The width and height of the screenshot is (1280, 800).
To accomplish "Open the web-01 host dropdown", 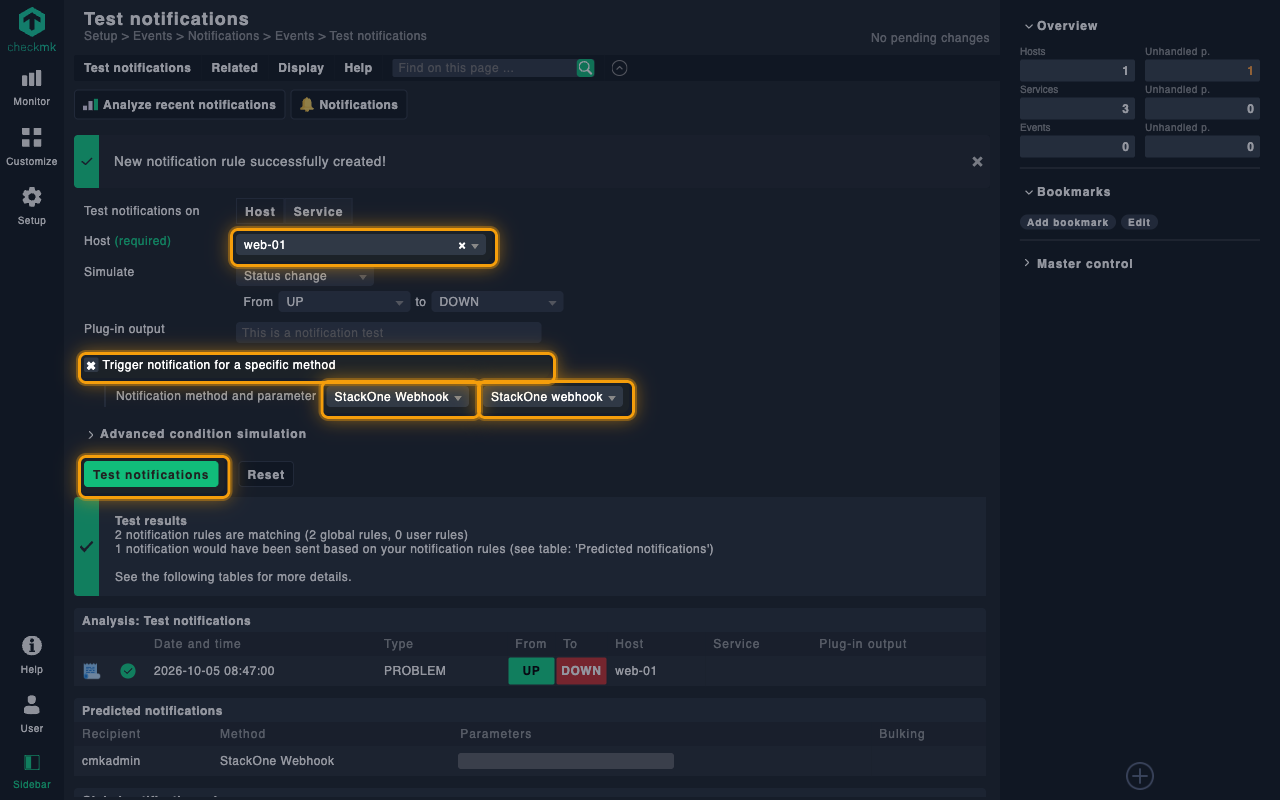I will click(x=361, y=246).
